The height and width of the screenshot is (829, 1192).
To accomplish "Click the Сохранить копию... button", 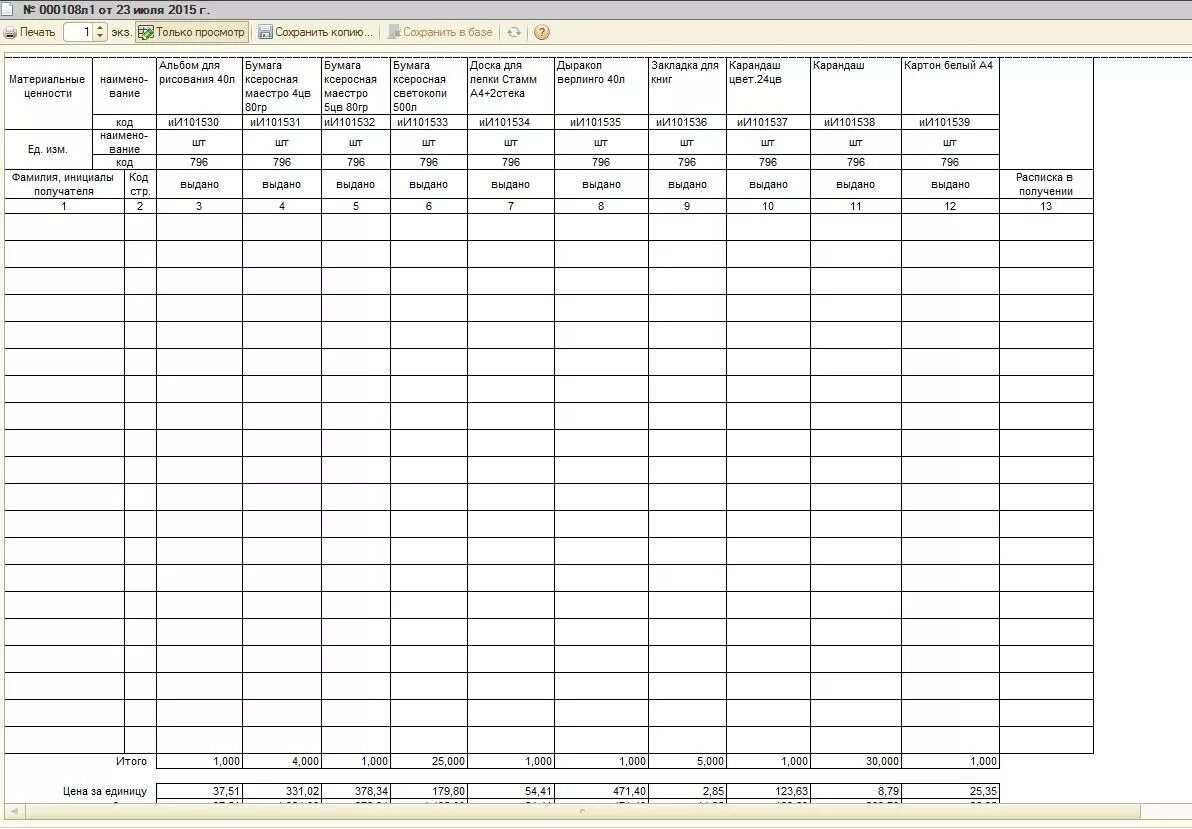I will coord(316,33).
